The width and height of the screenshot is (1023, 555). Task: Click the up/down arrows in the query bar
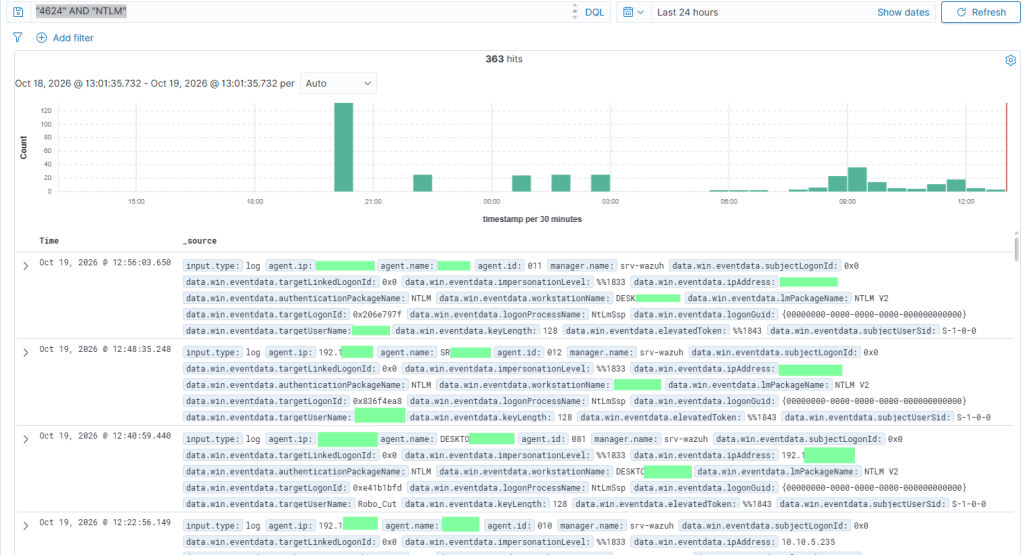pyautogui.click(x=575, y=12)
